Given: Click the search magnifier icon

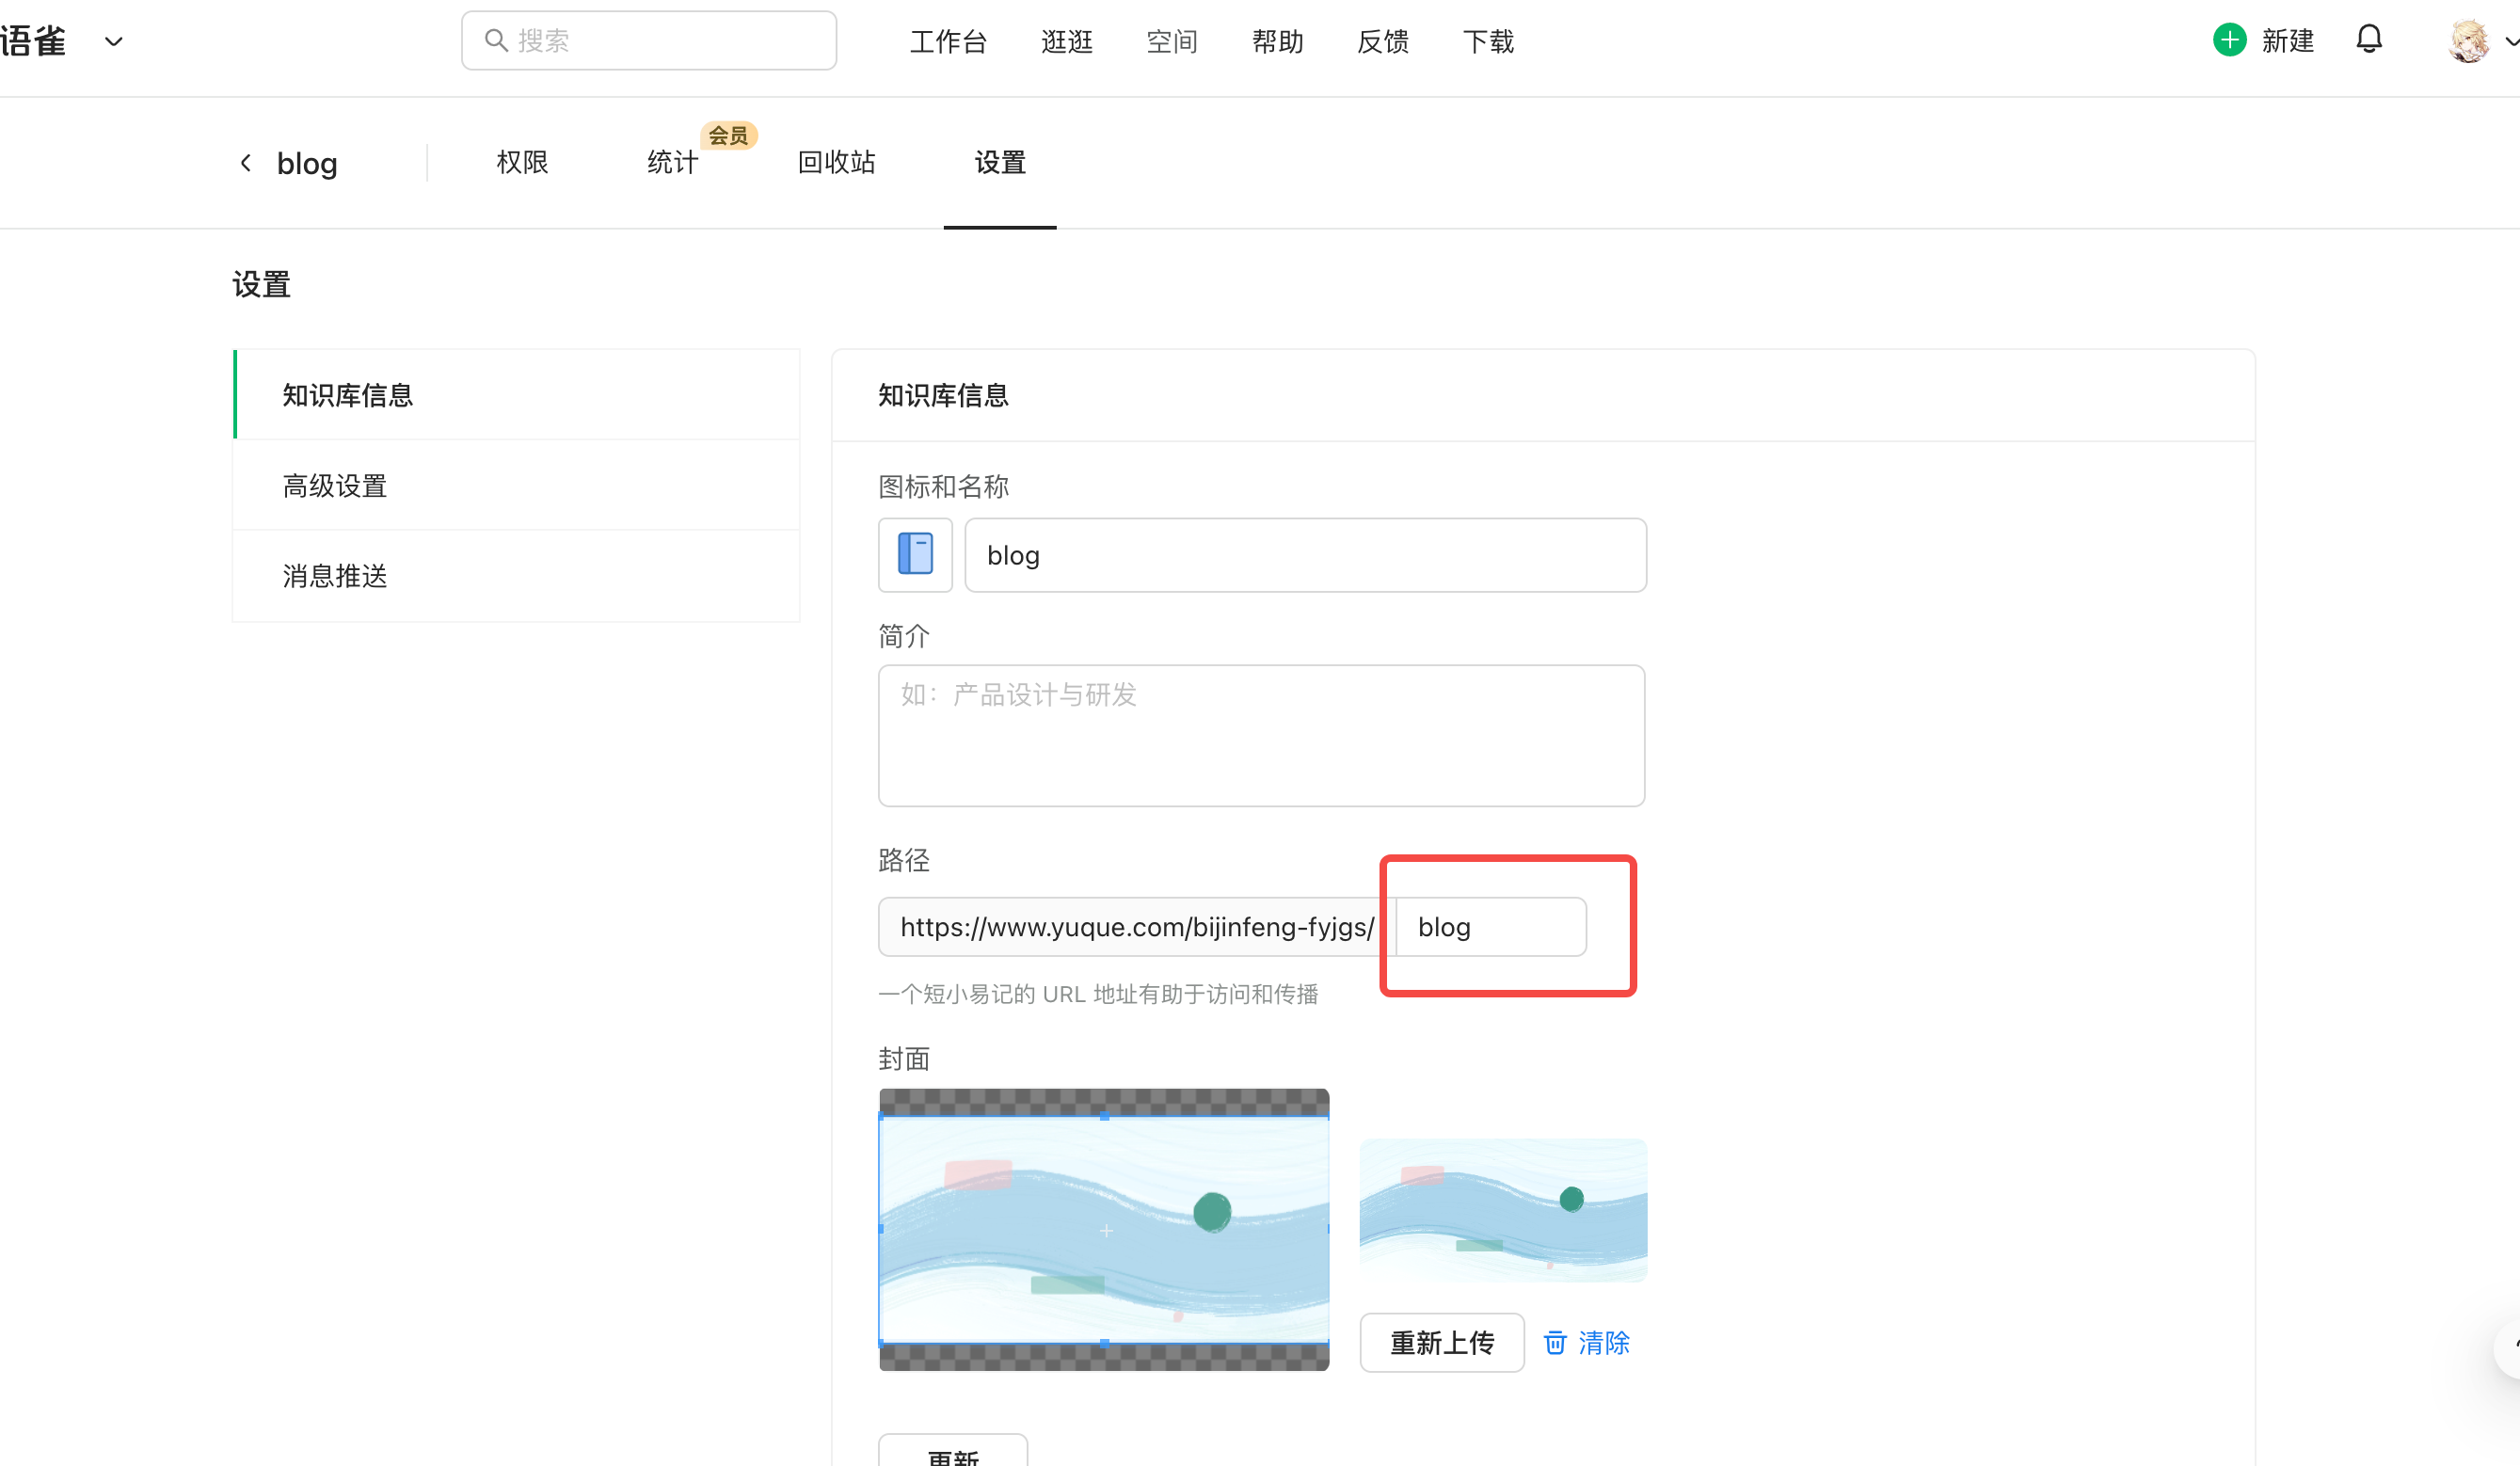Looking at the screenshot, I should (496, 40).
